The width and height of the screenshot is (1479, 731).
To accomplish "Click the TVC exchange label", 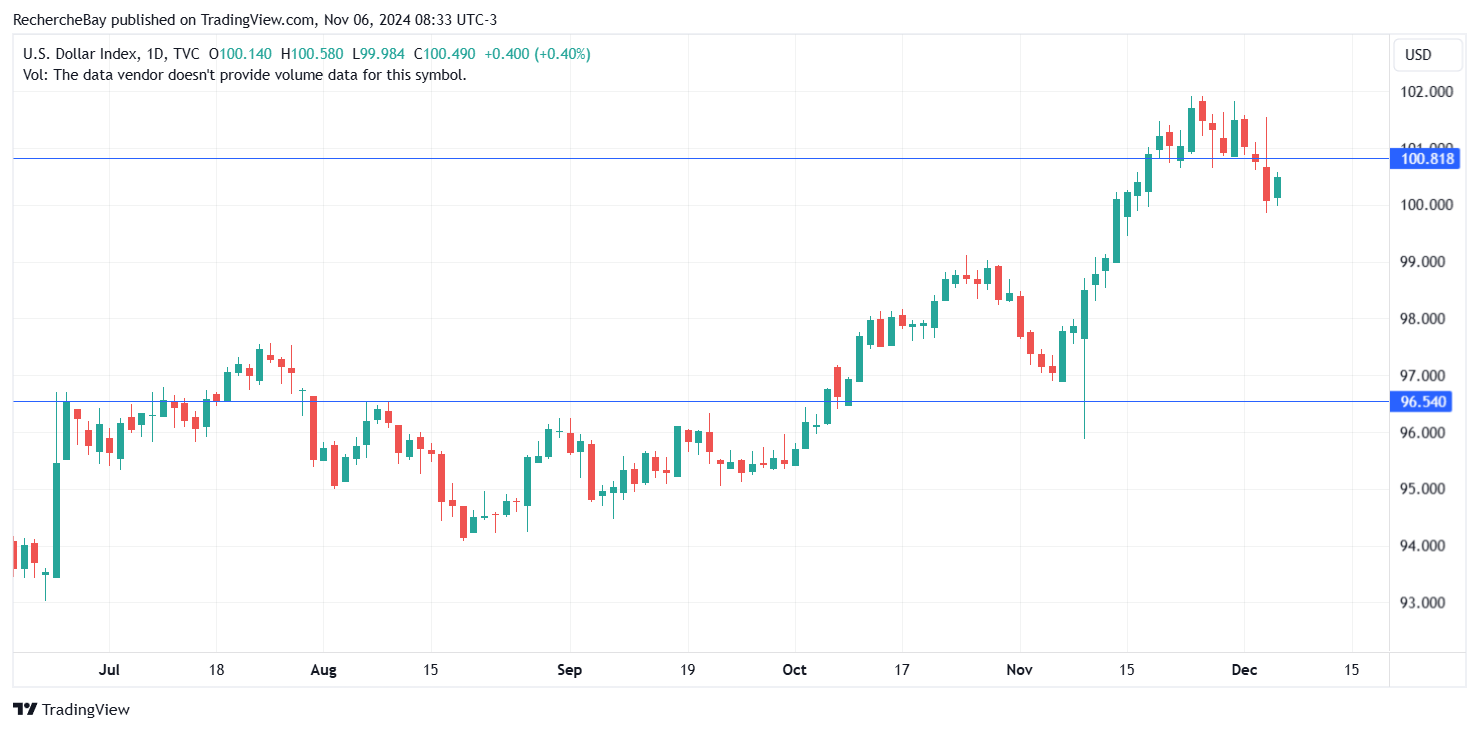I will tap(186, 54).
